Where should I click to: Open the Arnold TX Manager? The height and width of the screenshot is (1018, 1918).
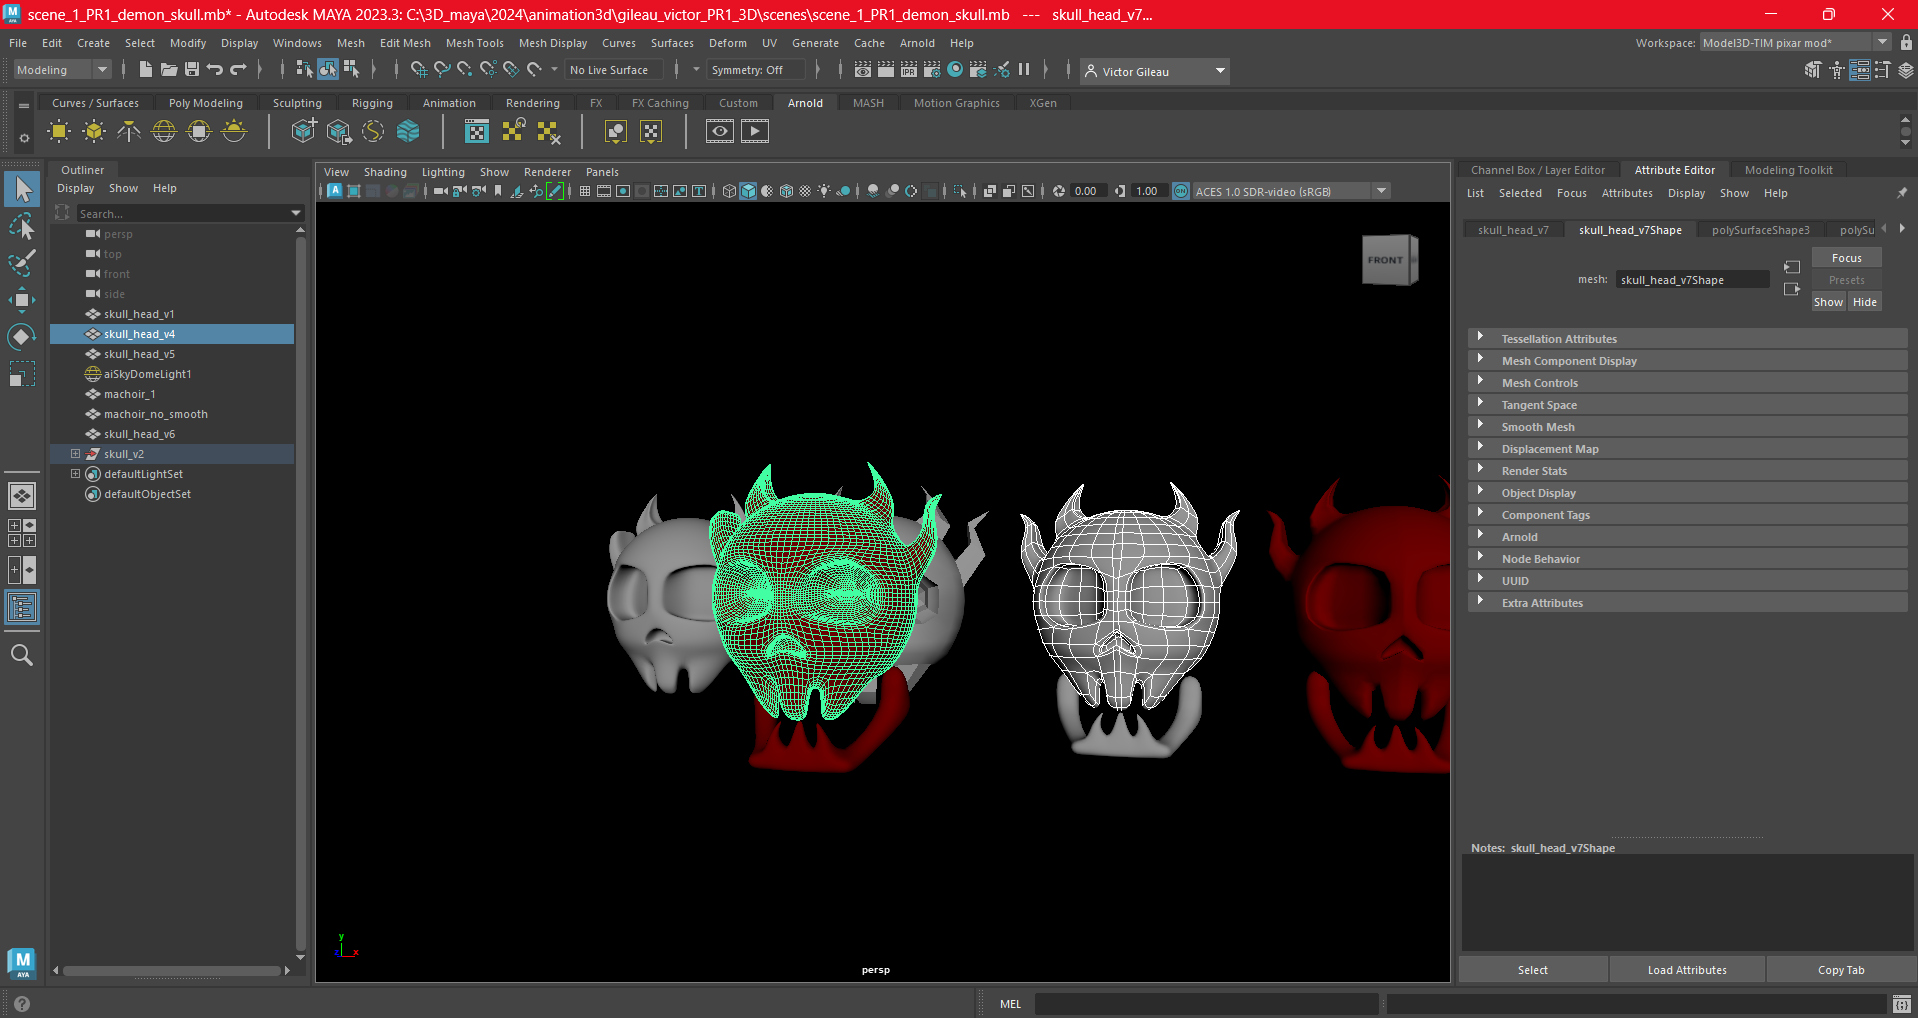pyautogui.click(x=477, y=131)
